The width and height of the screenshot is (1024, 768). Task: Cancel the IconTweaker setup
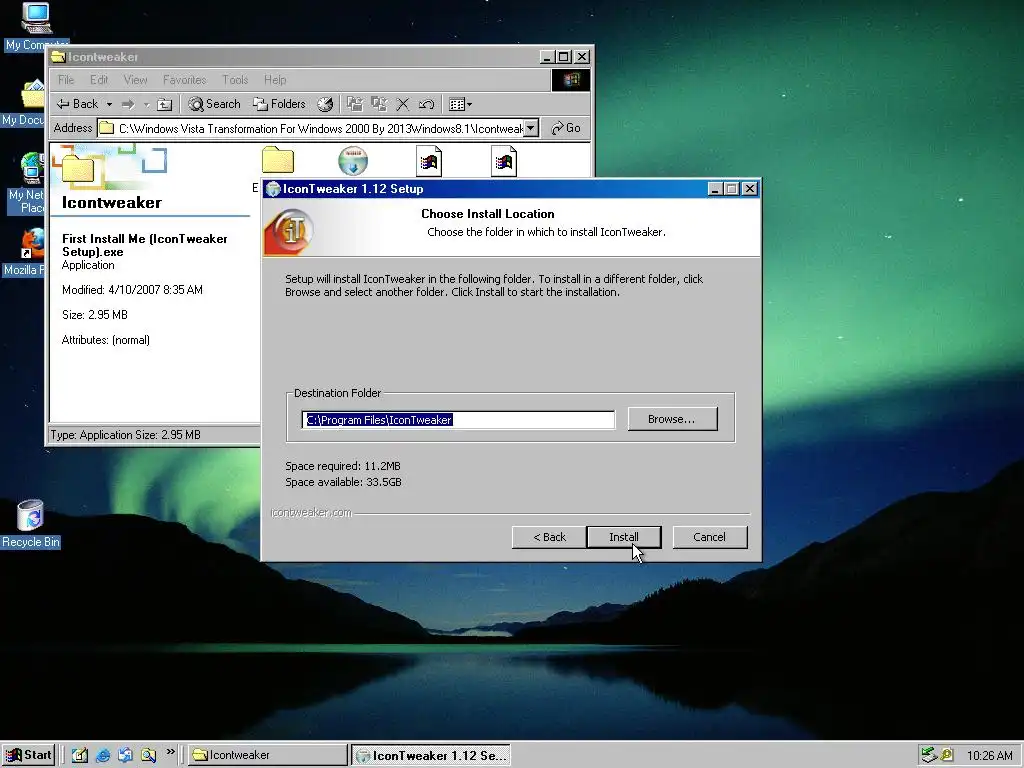click(x=709, y=537)
